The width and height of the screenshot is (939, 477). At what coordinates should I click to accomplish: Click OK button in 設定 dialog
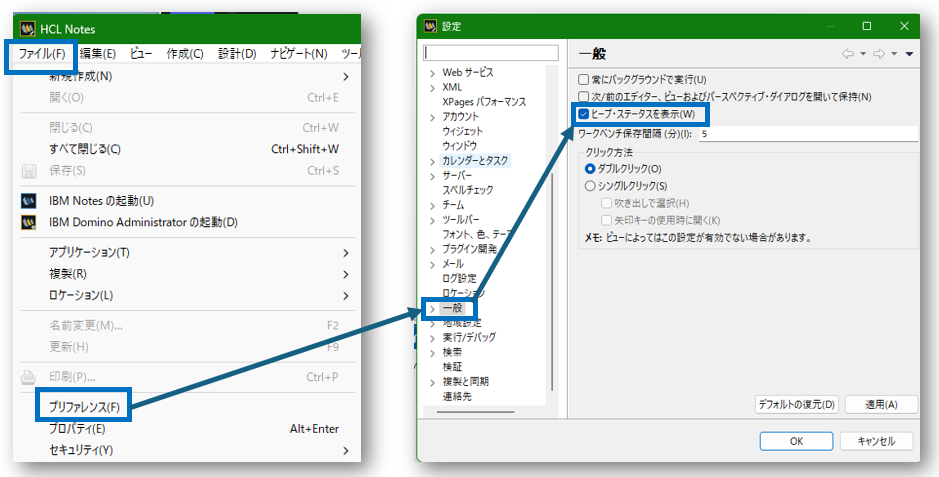pos(796,441)
